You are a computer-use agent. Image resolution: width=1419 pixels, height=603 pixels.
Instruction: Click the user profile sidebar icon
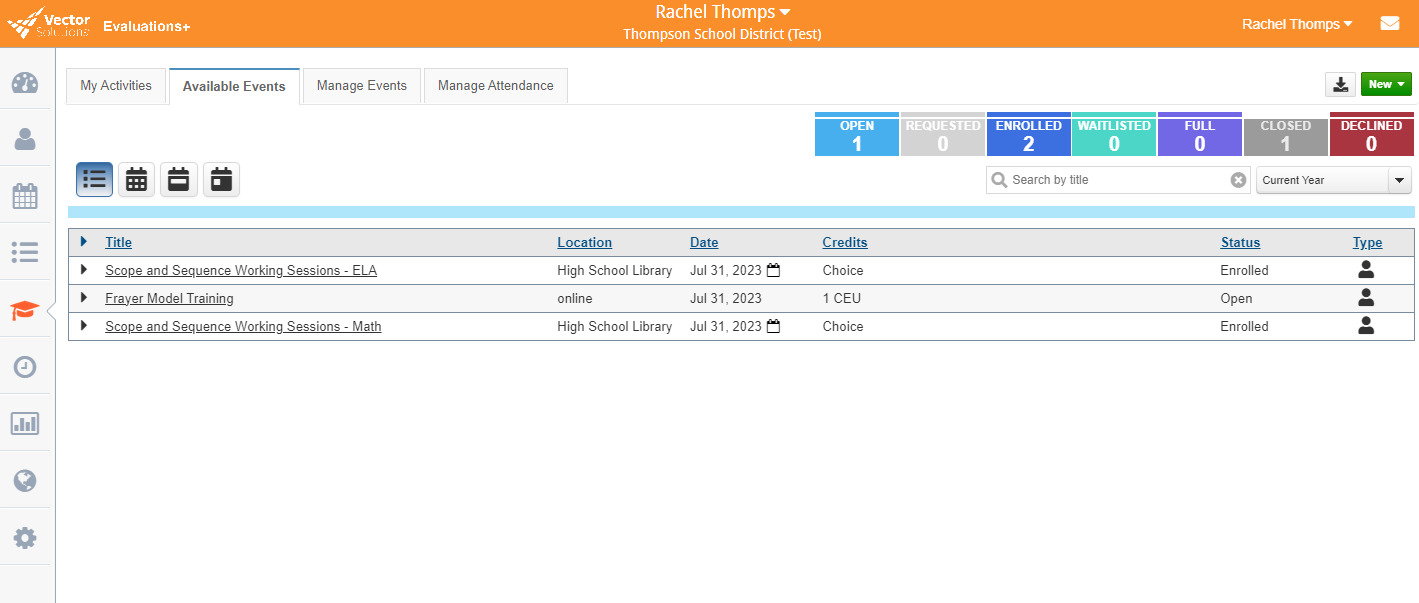click(x=25, y=139)
